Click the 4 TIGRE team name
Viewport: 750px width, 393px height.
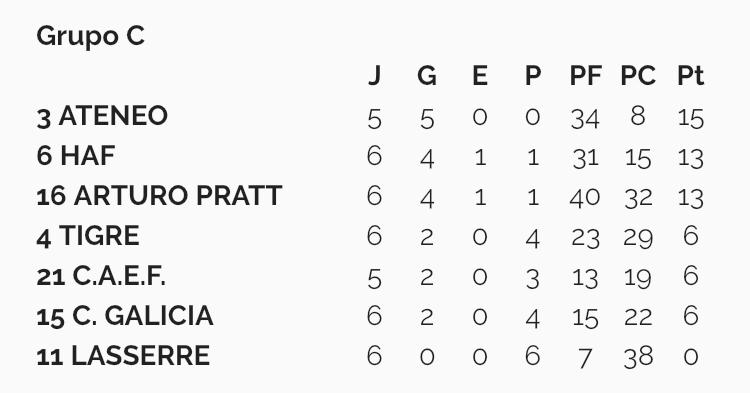click(x=88, y=236)
